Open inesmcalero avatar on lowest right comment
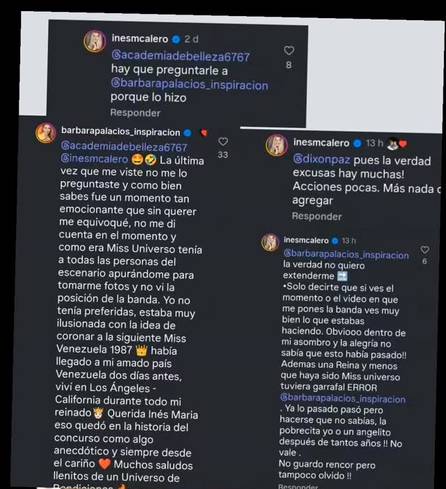 (270, 242)
